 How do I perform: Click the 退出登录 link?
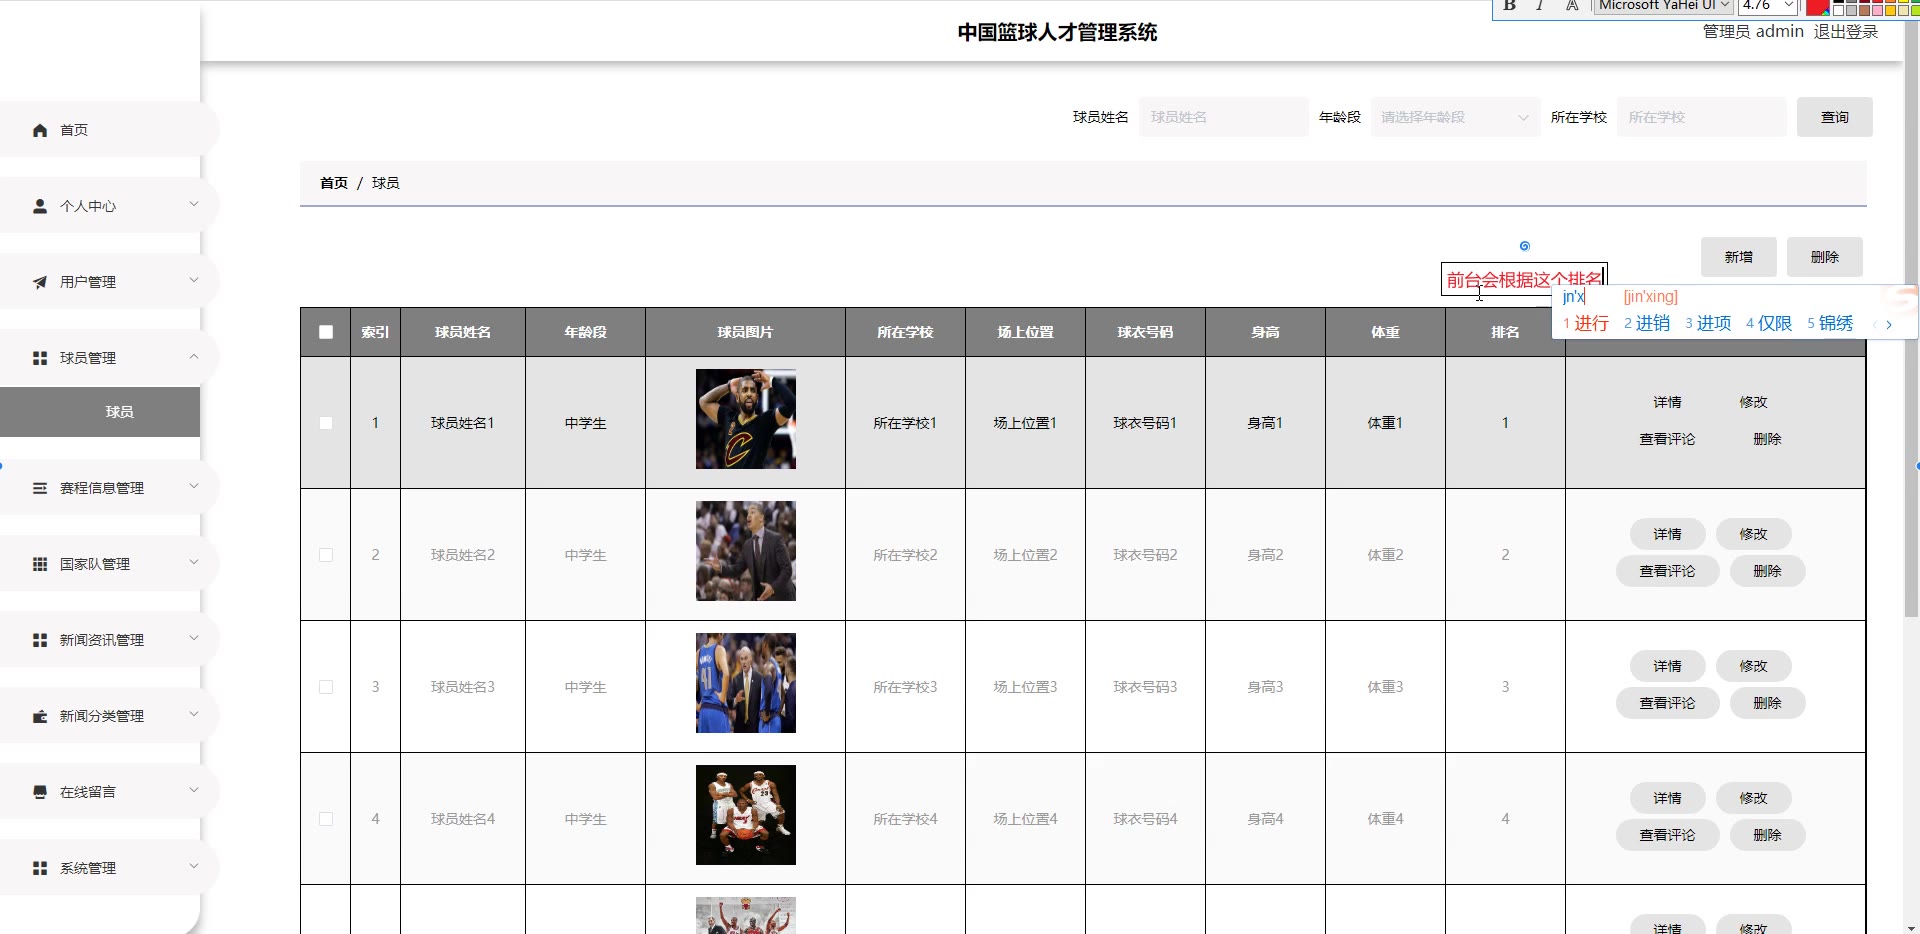pyautogui.click(x=1846, y=32)
